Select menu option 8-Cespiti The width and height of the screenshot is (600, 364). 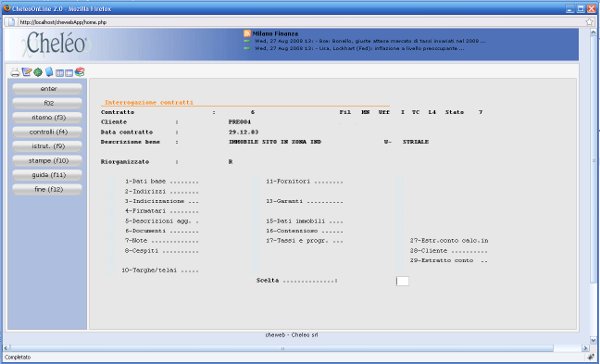tap(162, 251)
